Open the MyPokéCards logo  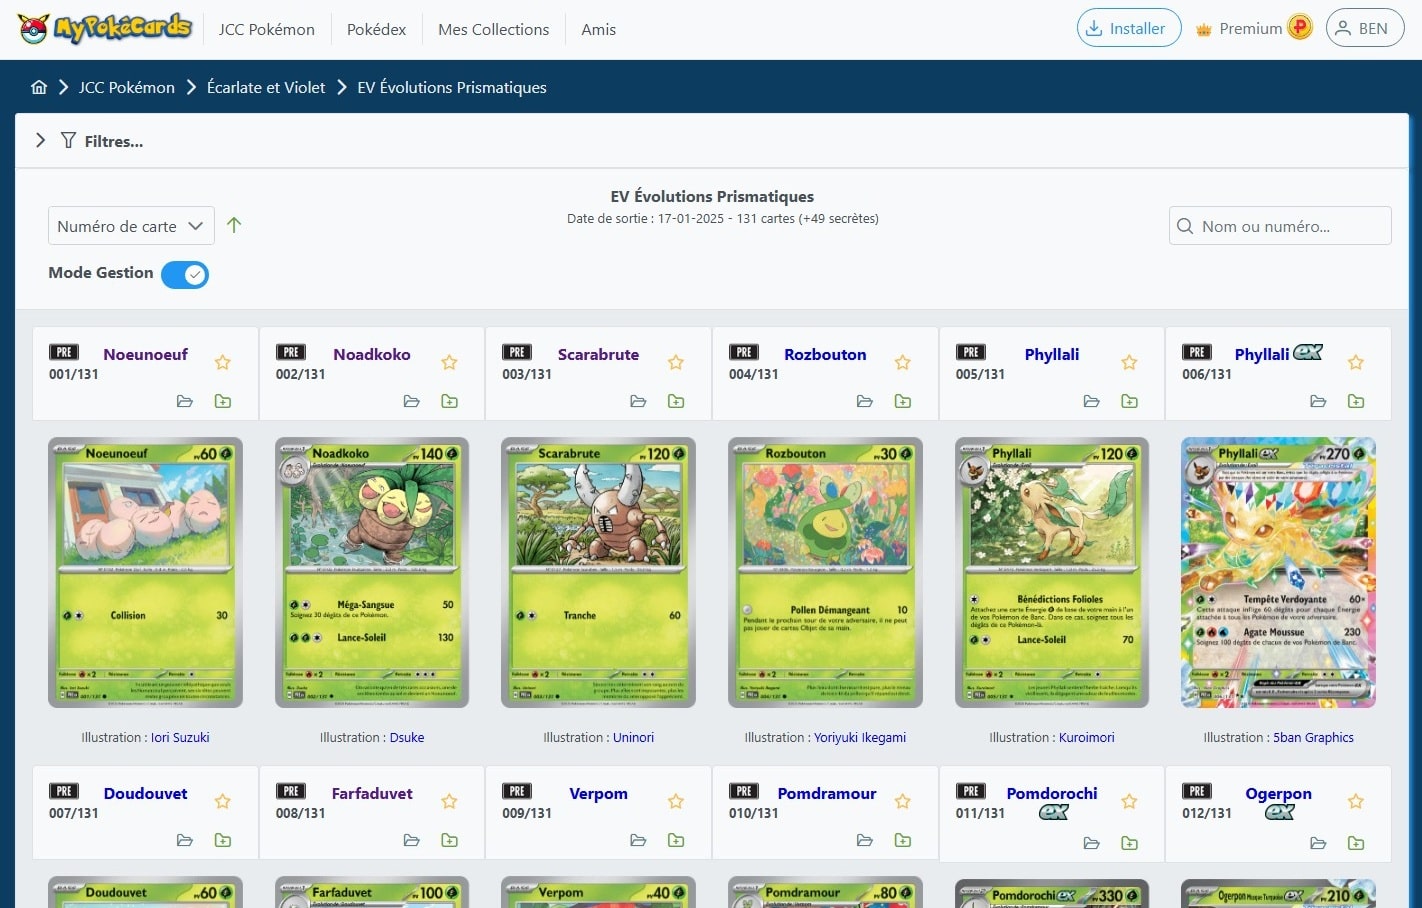point(103,28)
